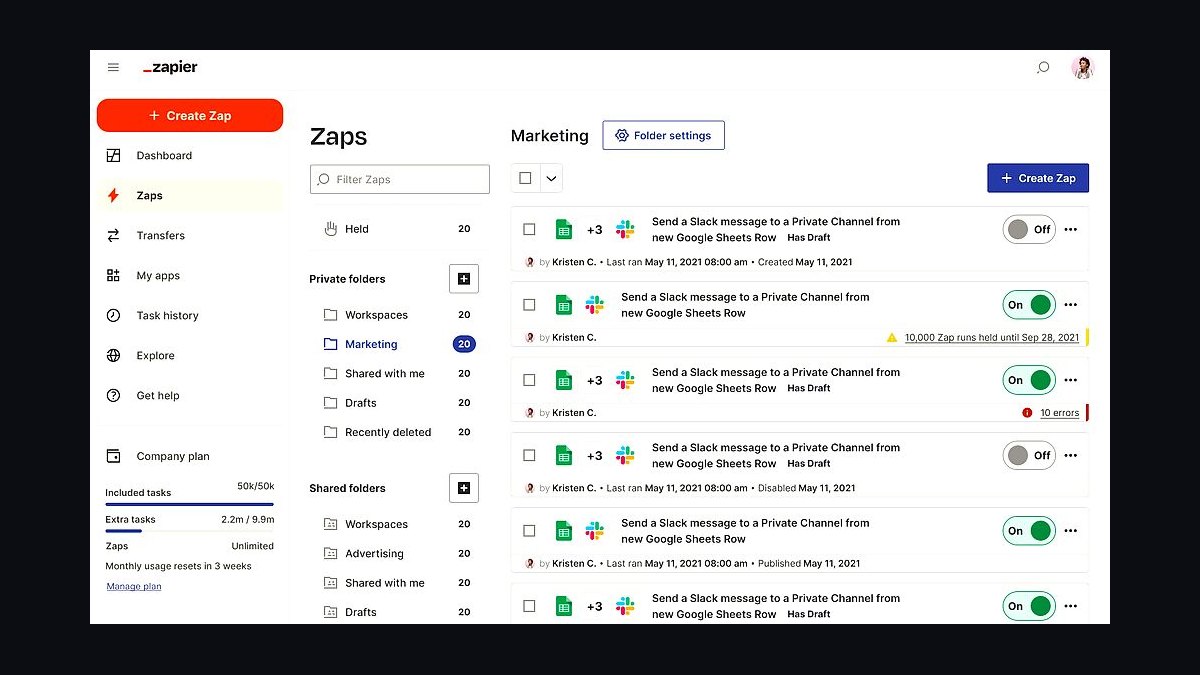Click the Transfers arrows icon
The width and height of the screenshot is (1200, 675).
click(113, 235)
